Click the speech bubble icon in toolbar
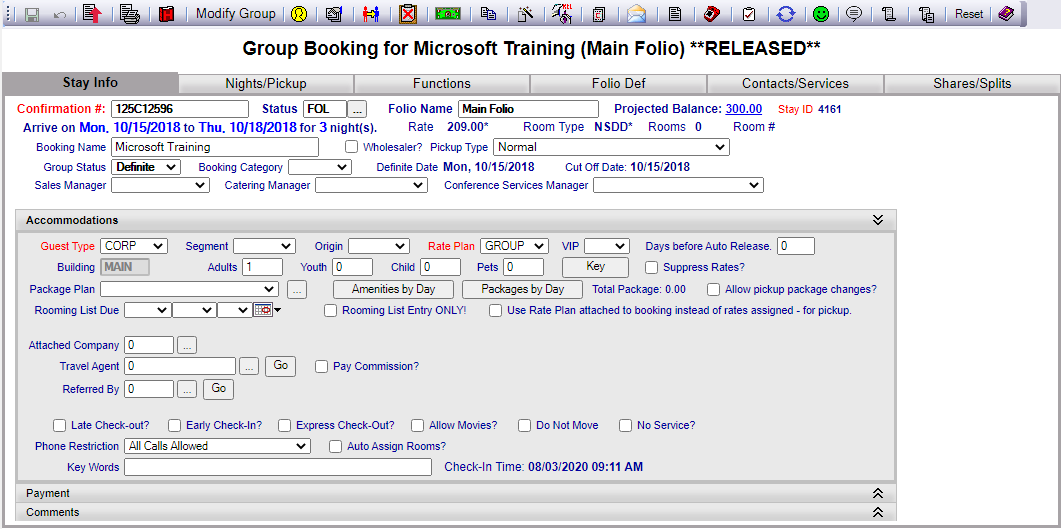 (x=854, y=14)
